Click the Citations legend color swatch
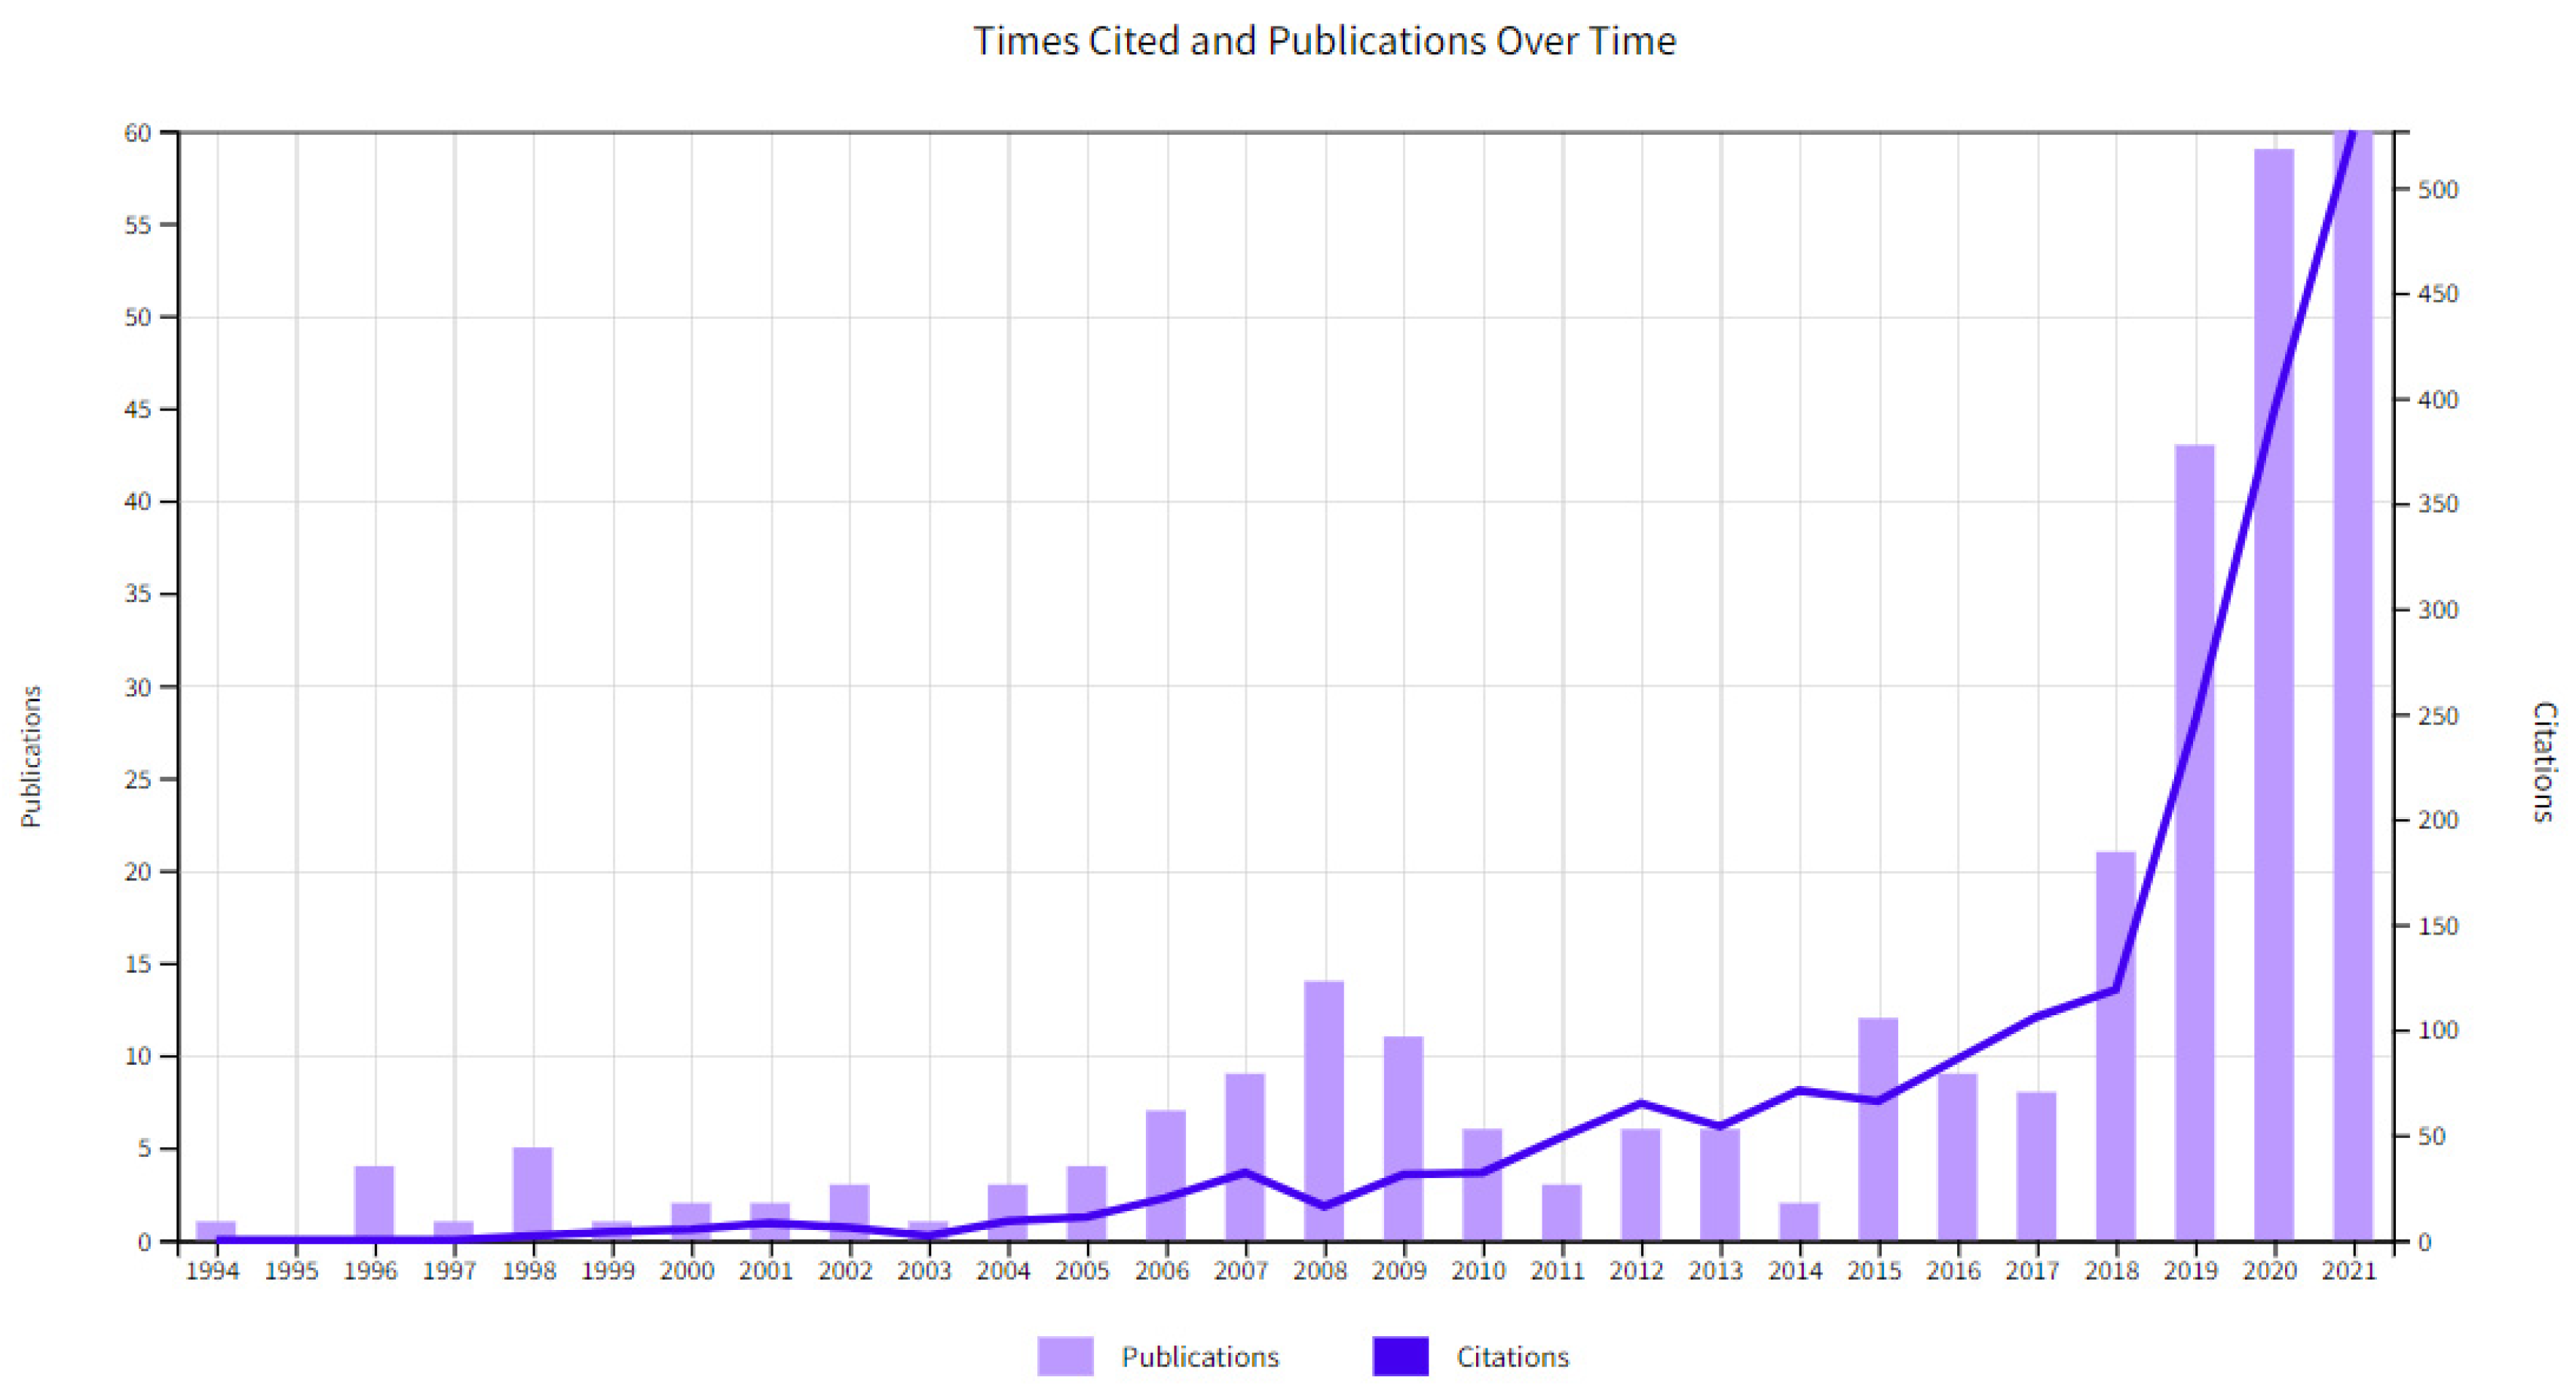This screenshot has height=1395, width=2576. 1400,1356
